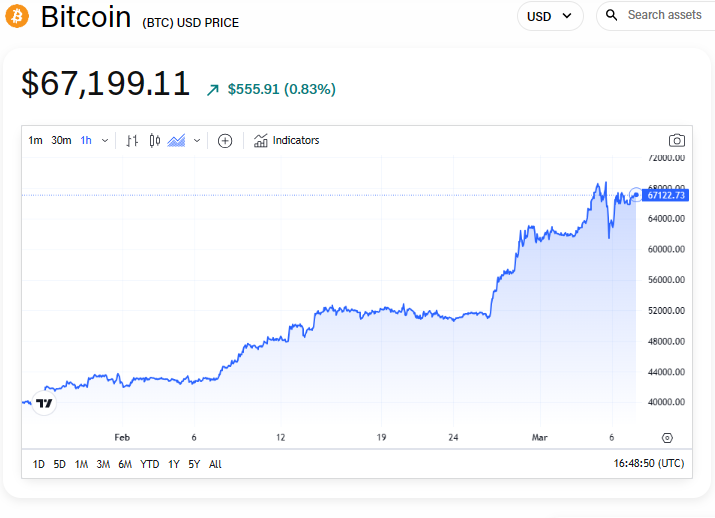Open the Indicators panel

[286, 141]
